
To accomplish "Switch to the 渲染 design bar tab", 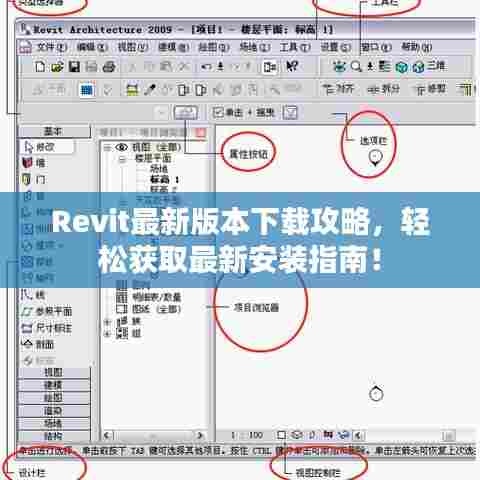I will point(53,411).
